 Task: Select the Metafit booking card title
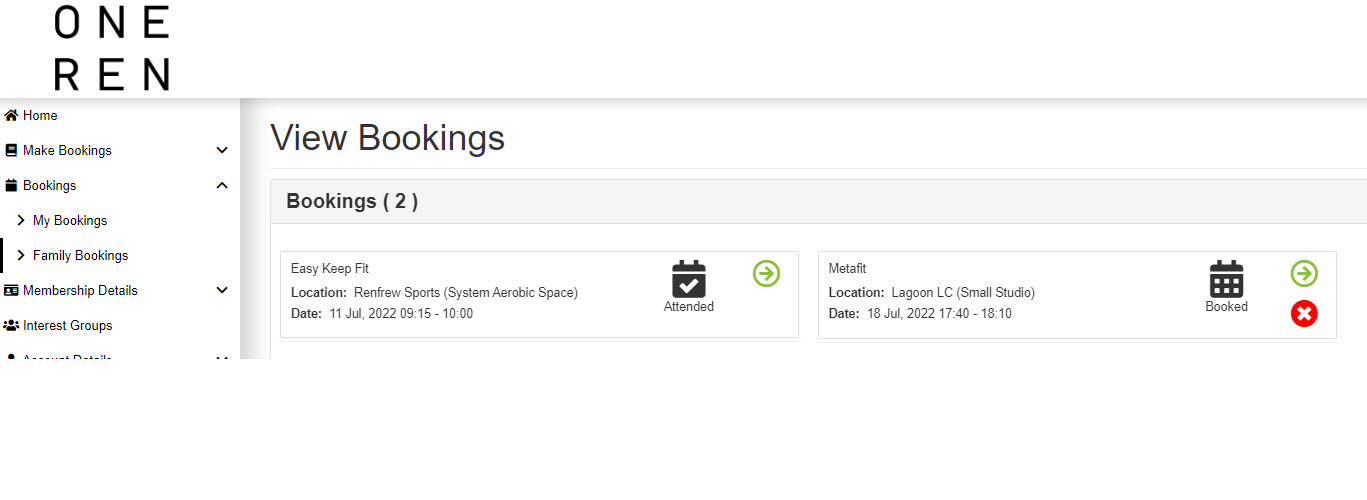(x=847, y=269)
